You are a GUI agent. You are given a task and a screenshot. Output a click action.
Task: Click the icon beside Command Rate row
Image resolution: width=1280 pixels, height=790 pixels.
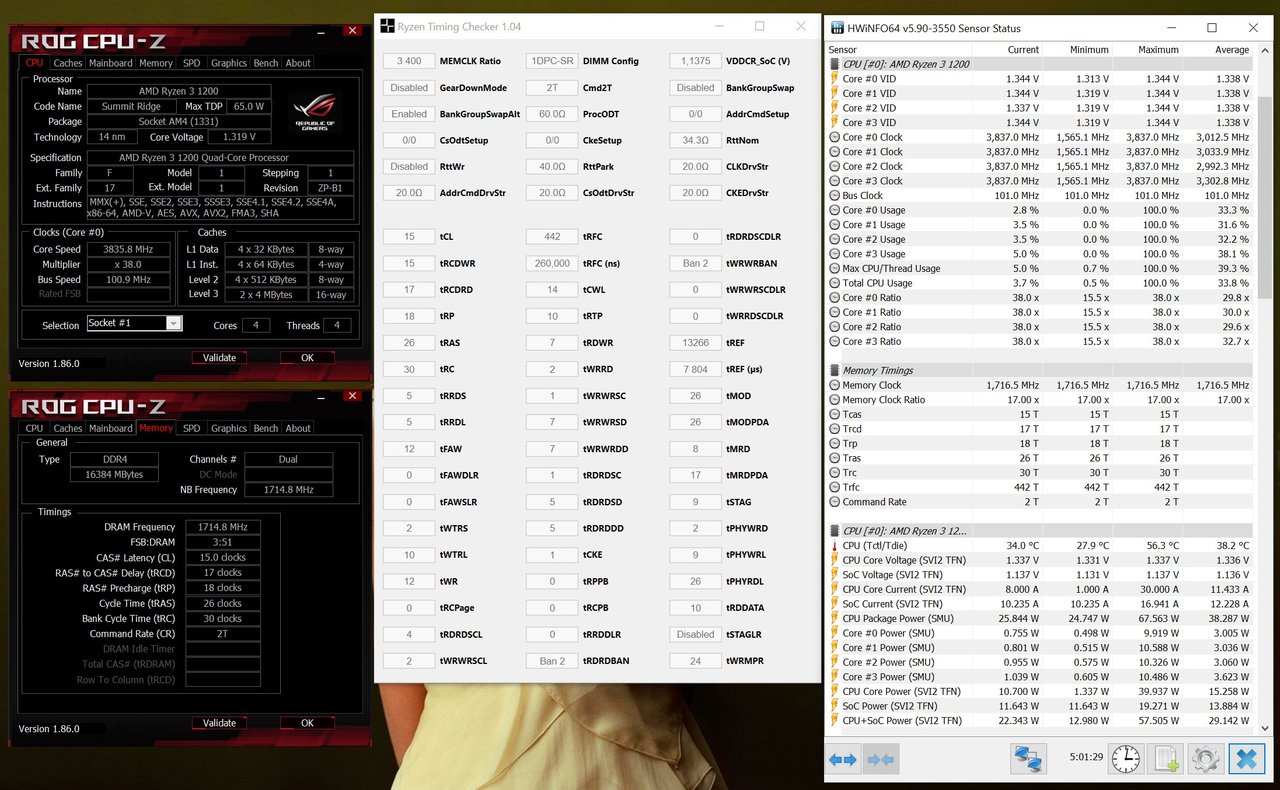(834, 502)
